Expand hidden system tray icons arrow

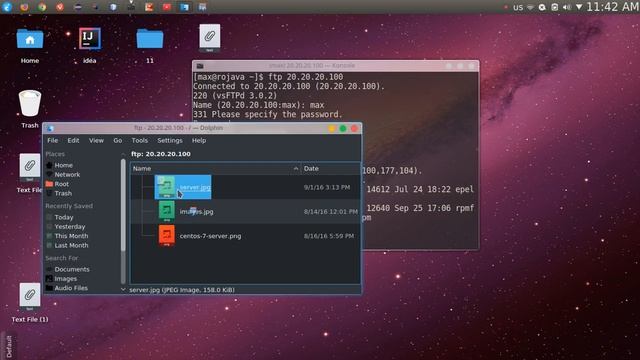579,7
